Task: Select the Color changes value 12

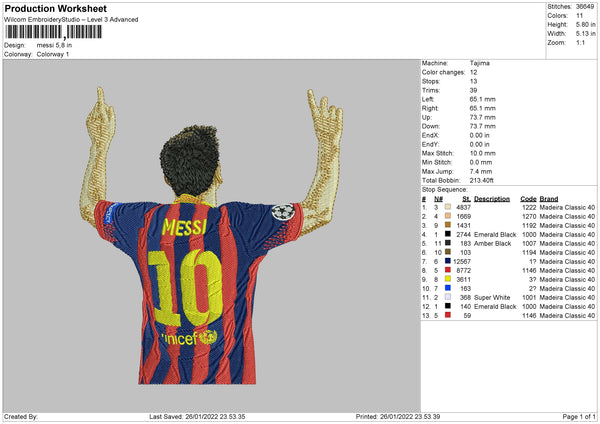Action: click(473, 72)
